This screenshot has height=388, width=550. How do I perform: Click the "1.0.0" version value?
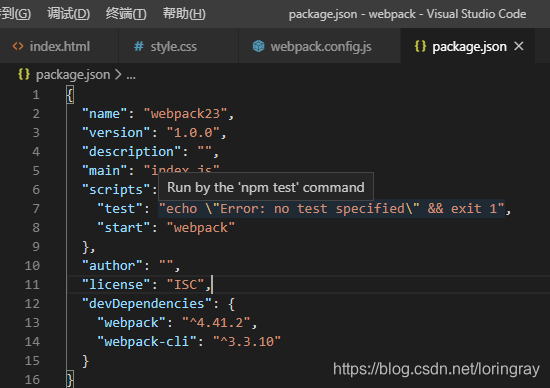[x=193, y=133]
